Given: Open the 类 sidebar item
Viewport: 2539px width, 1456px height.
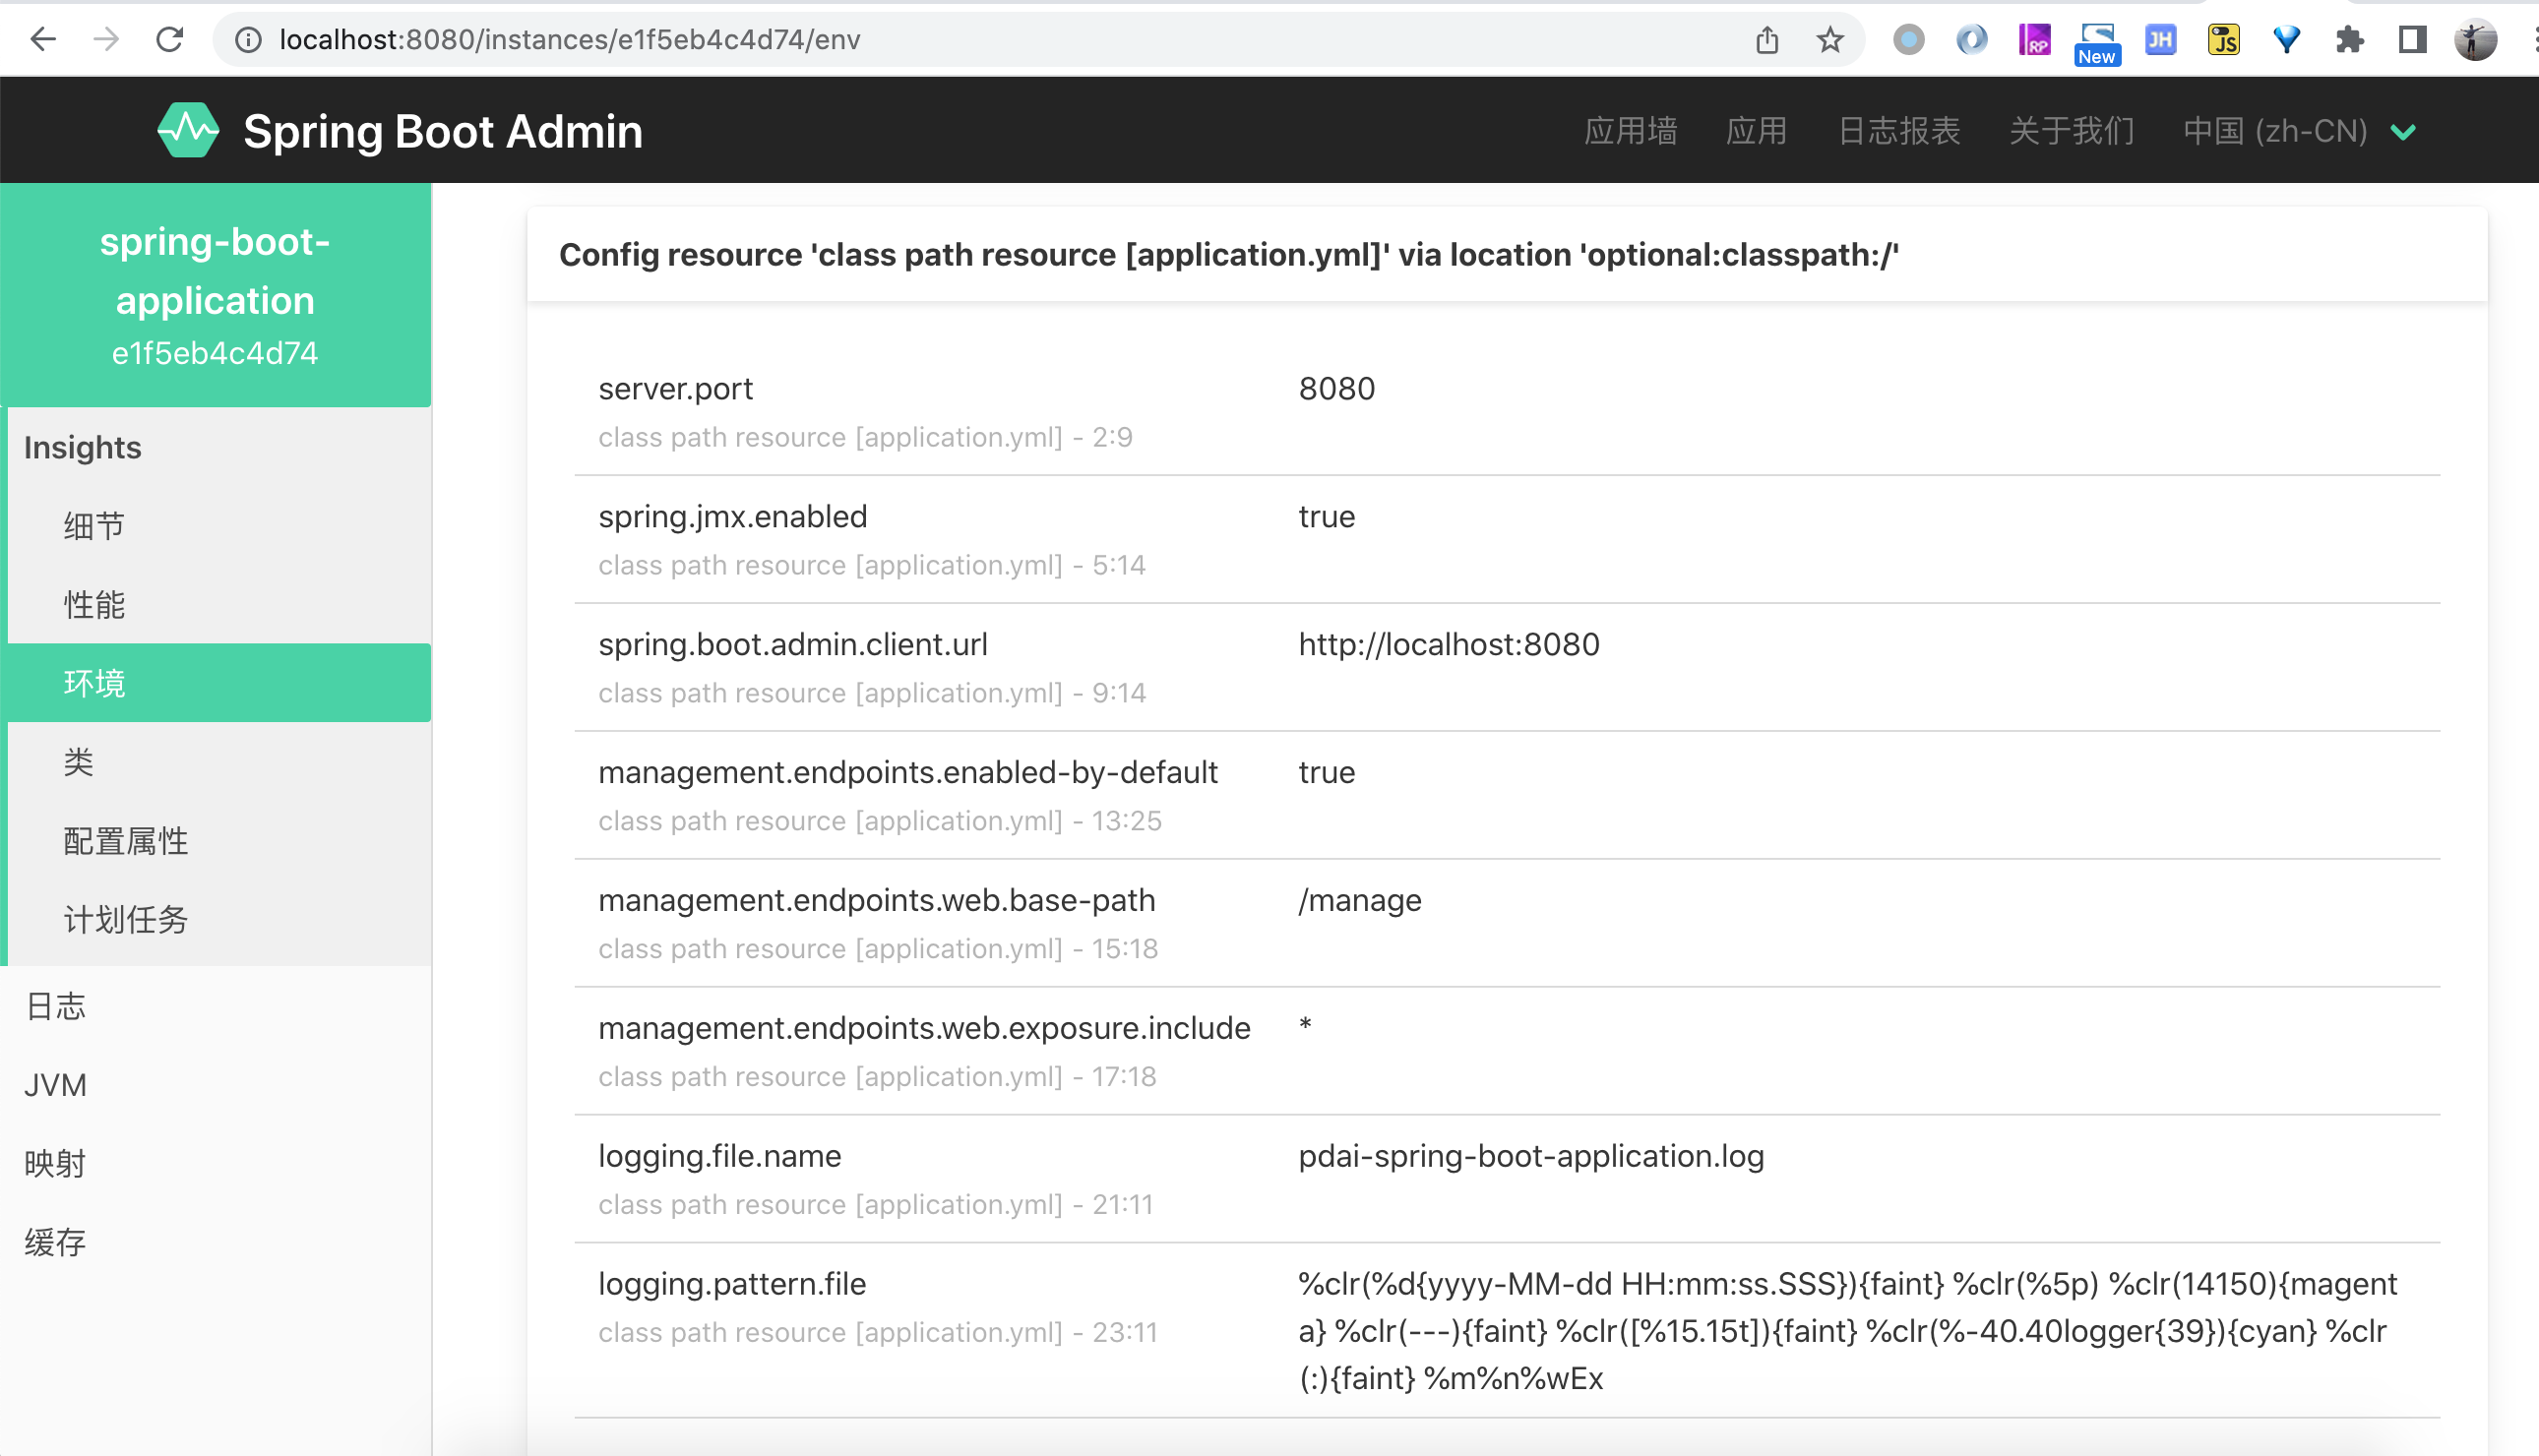Looking at the screenshot, I should 219,762.
